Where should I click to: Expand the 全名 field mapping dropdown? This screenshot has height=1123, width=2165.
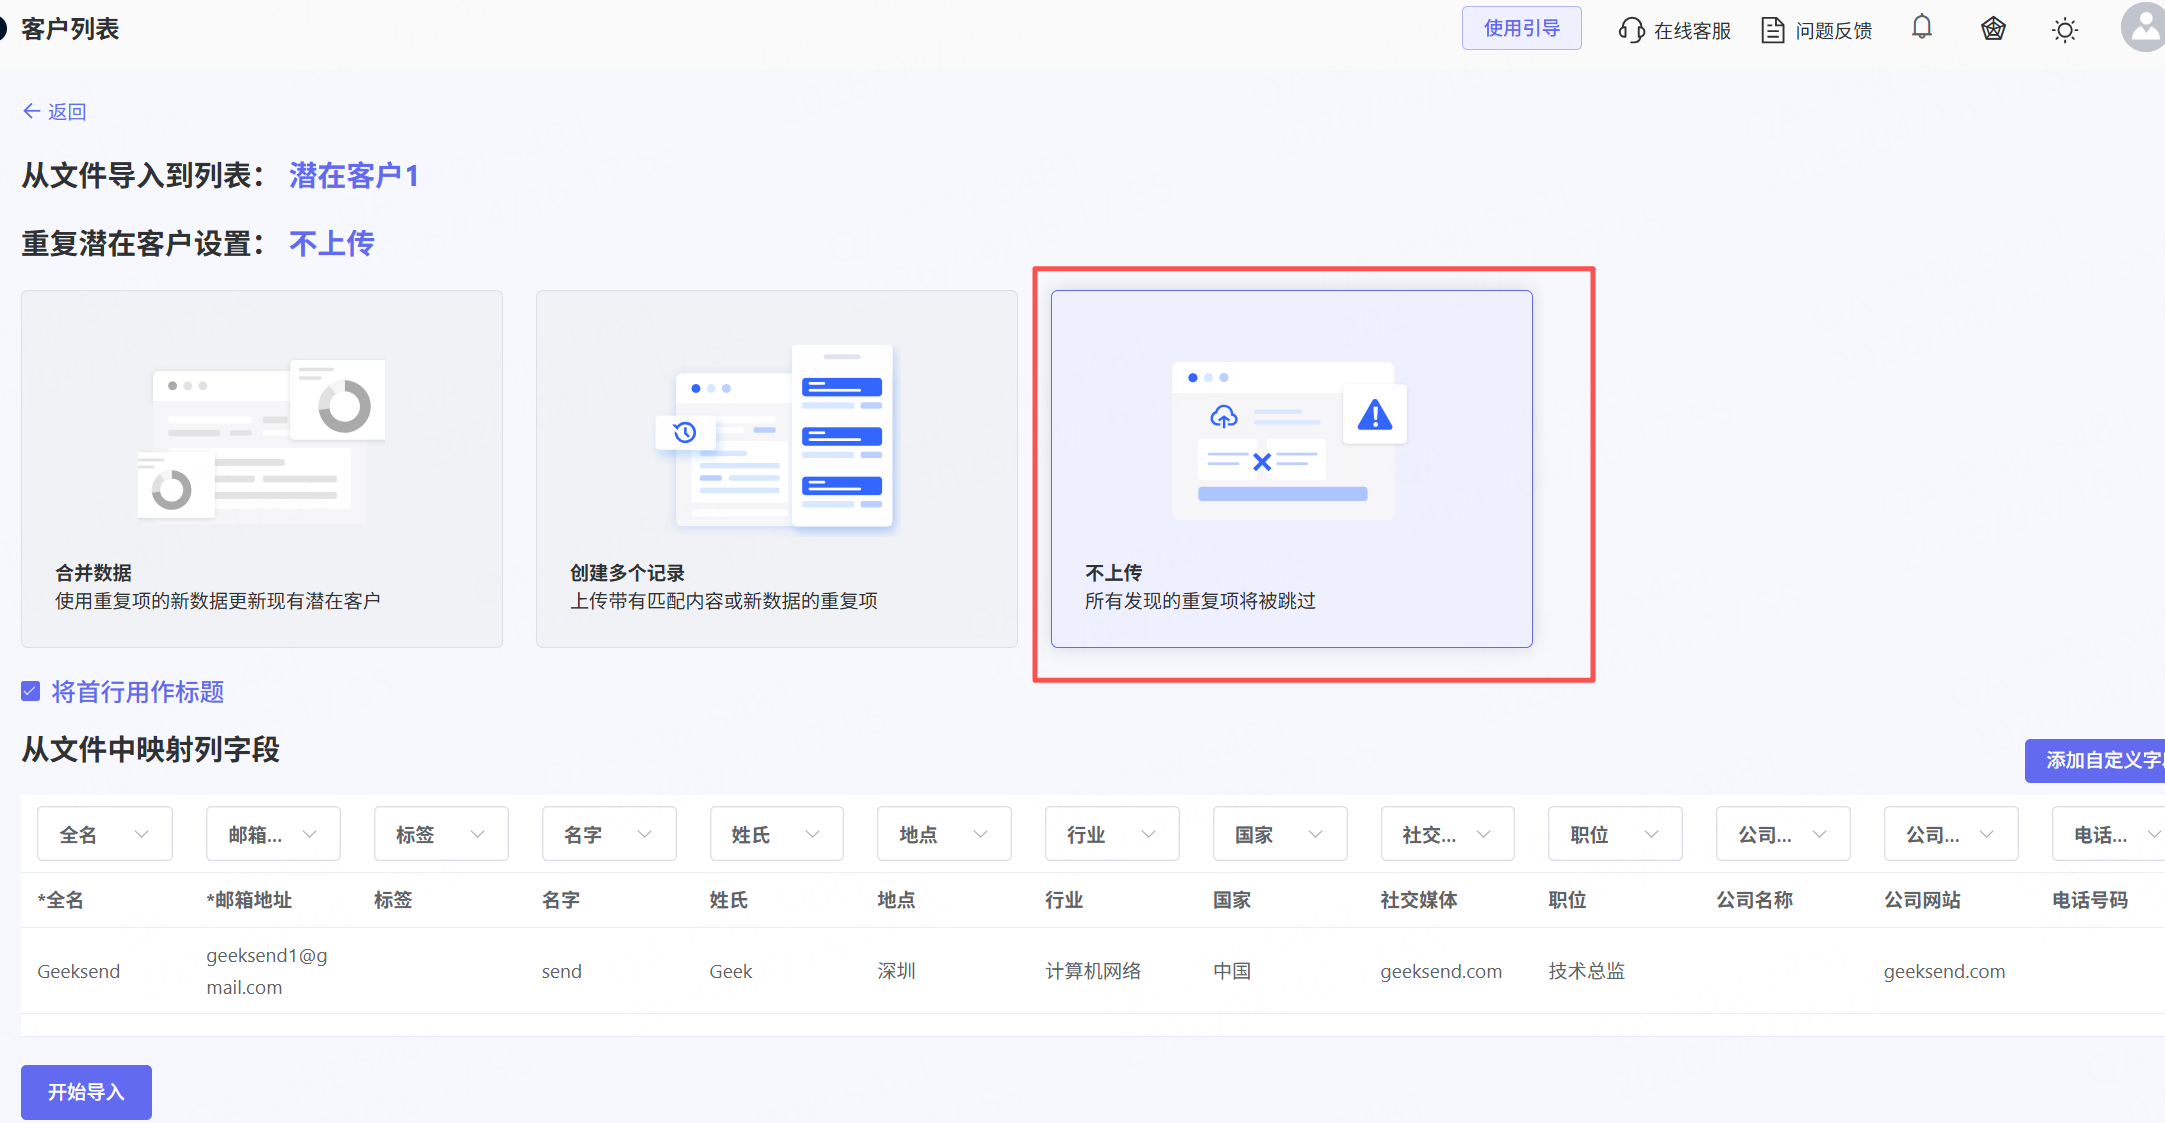105,834
